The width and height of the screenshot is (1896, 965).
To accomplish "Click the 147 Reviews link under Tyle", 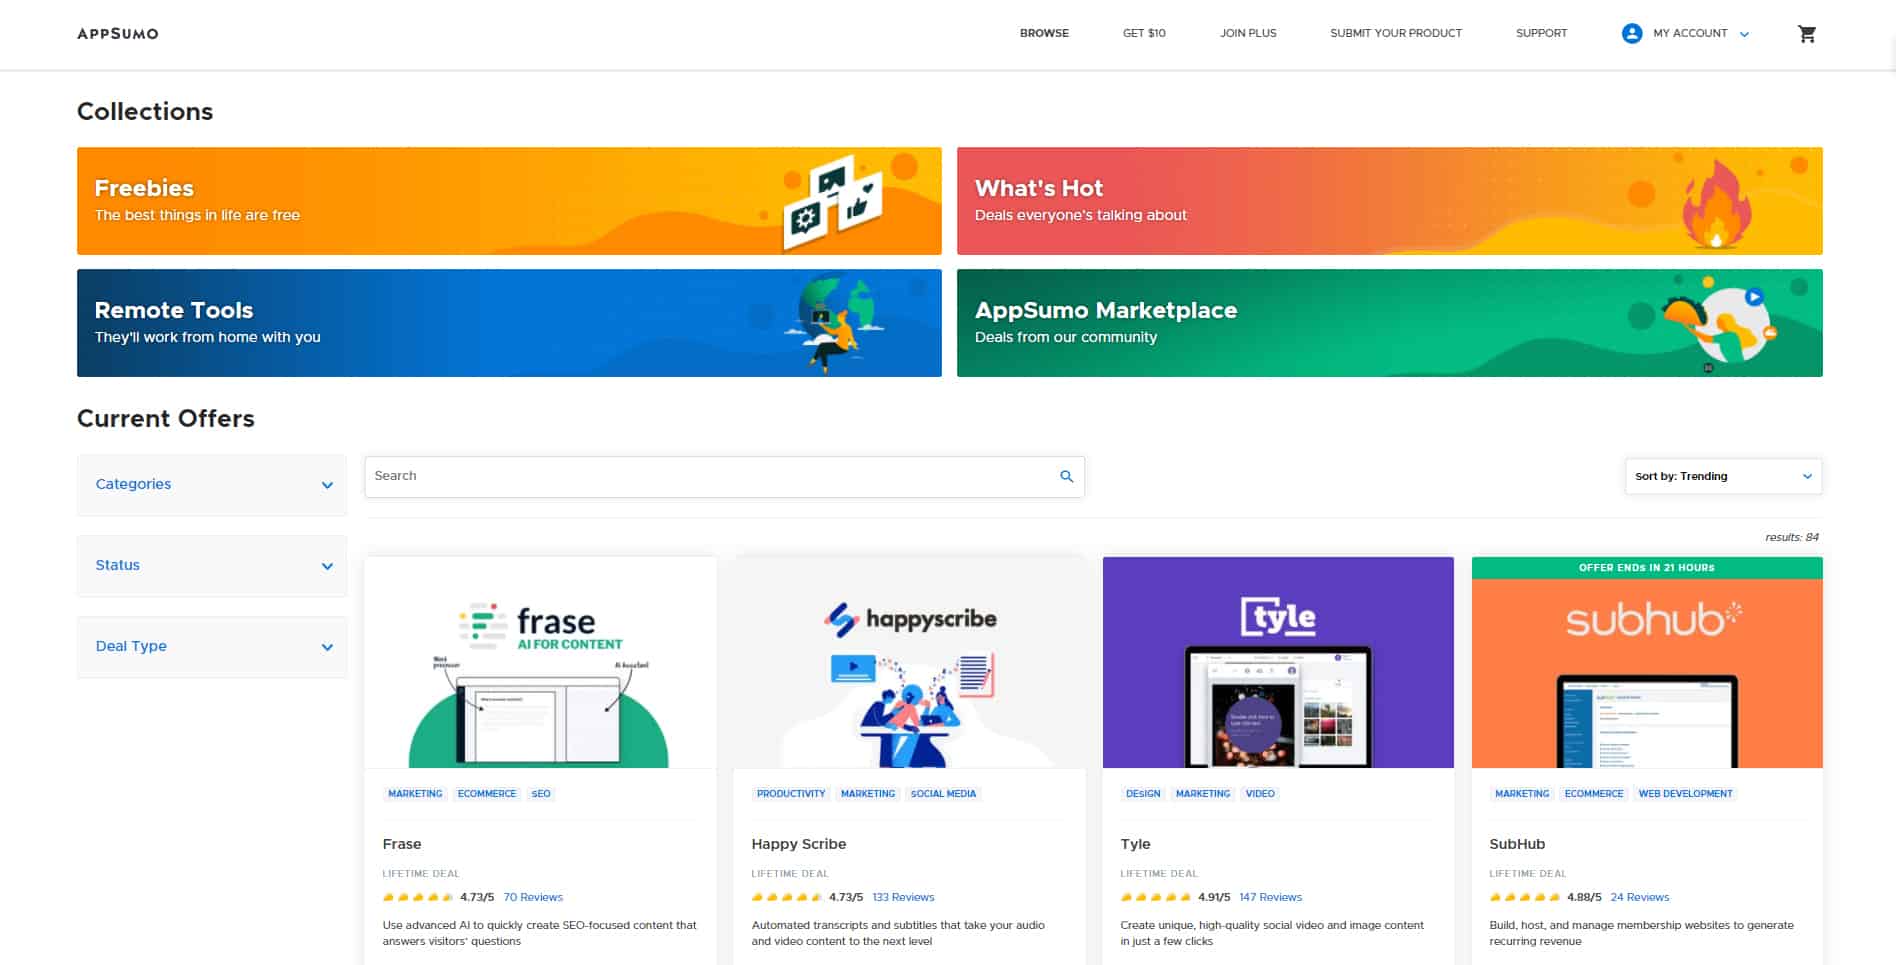I will (1270, 897).
